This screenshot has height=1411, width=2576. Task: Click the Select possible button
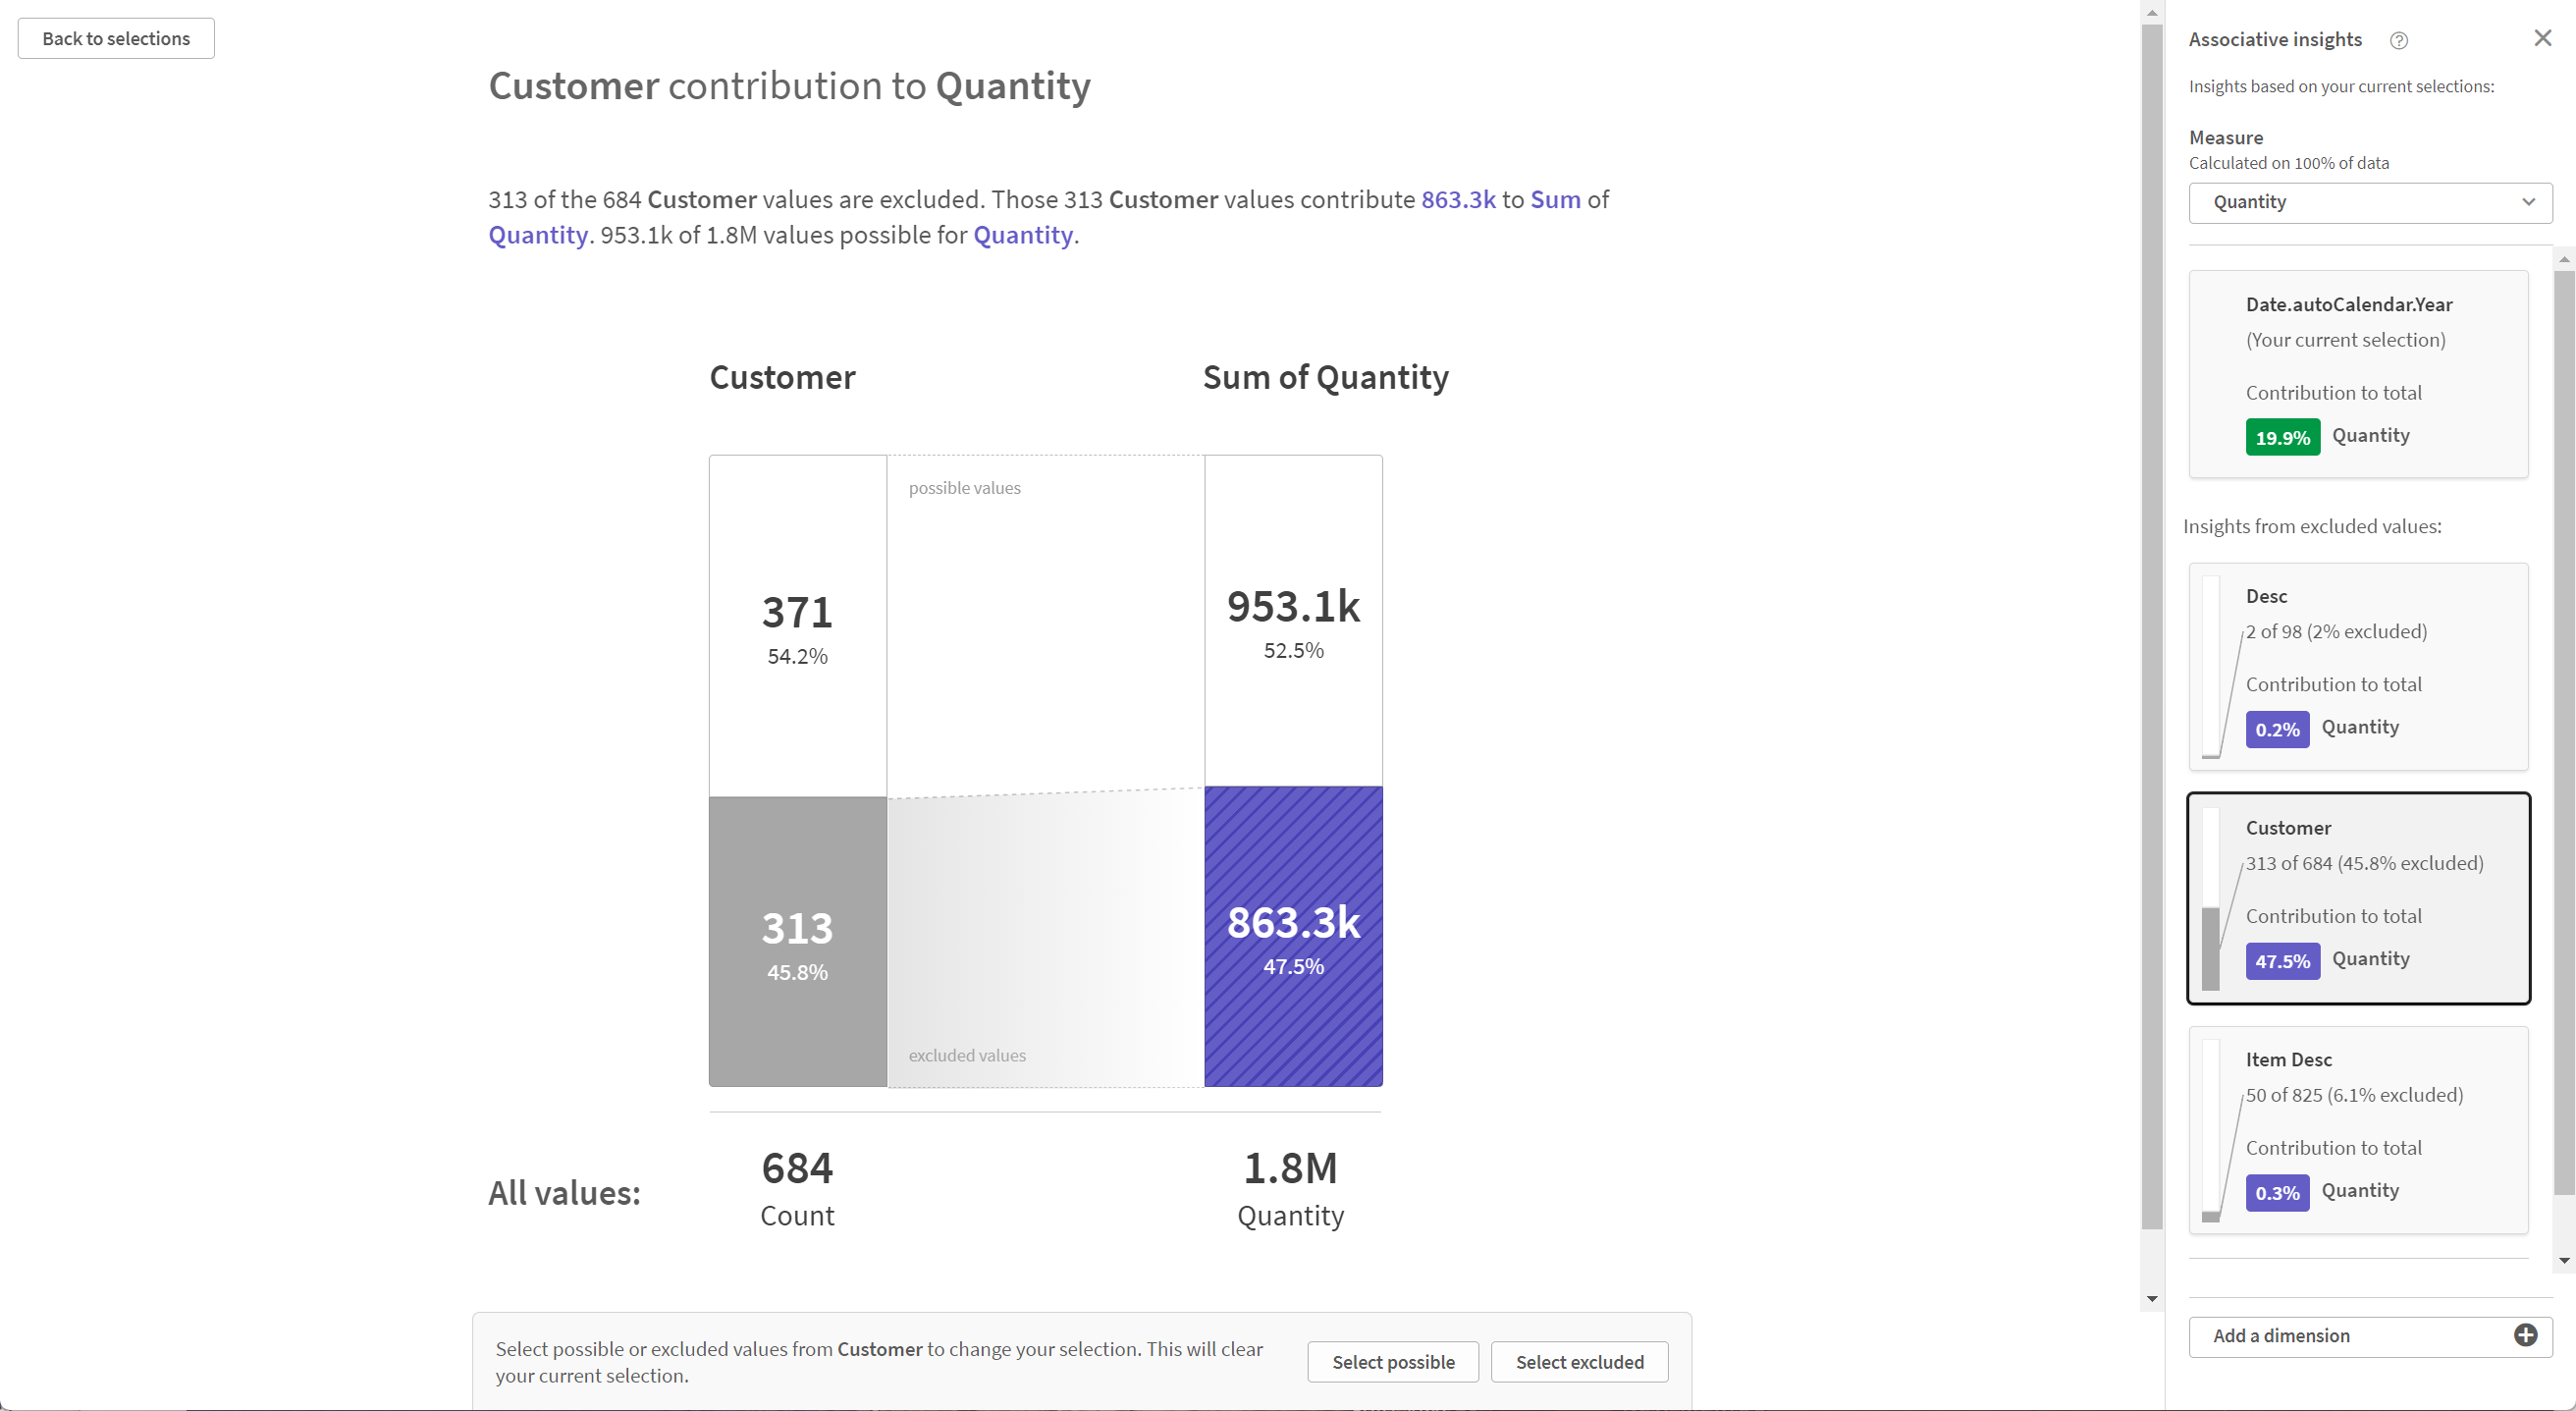click(1393, 1361)
